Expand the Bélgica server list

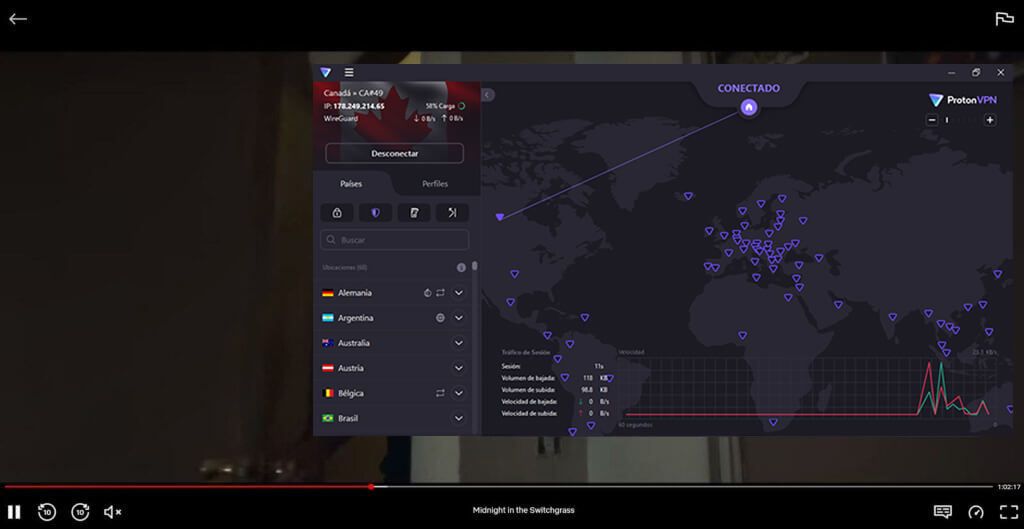(x=458, y=393)
